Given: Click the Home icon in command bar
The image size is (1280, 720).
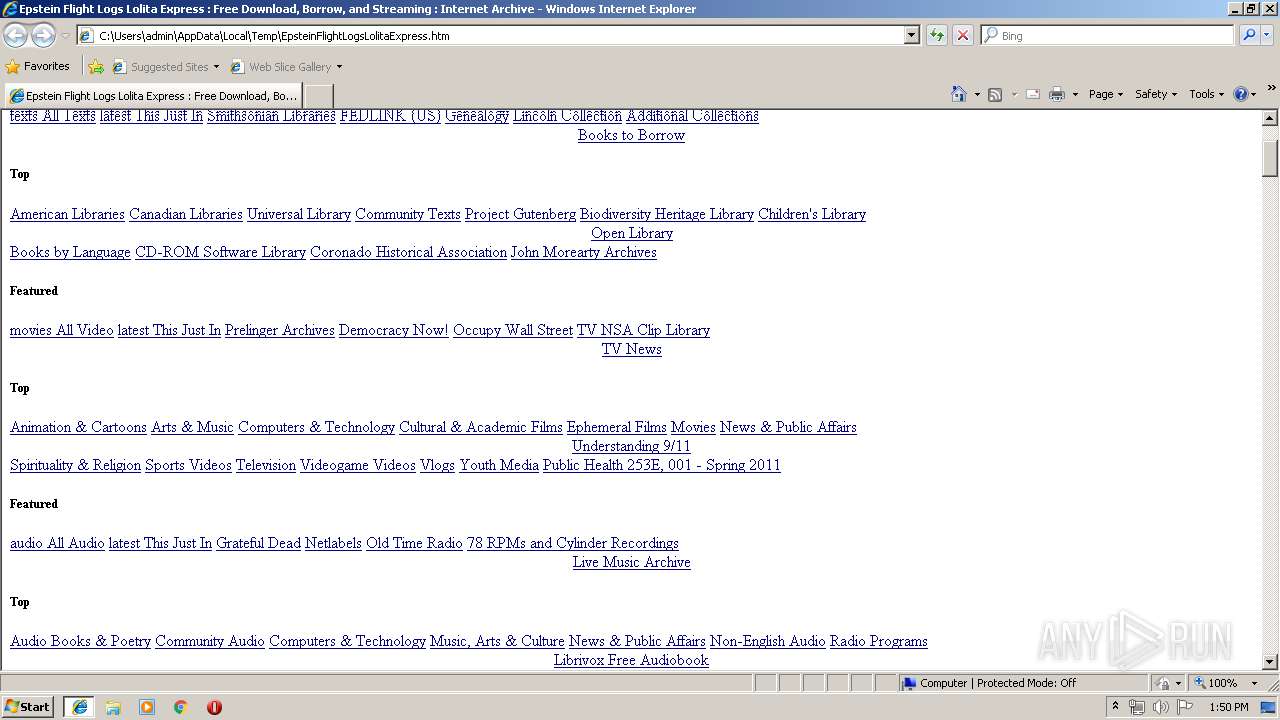Looking at the screenshot, I should point(958,94).
